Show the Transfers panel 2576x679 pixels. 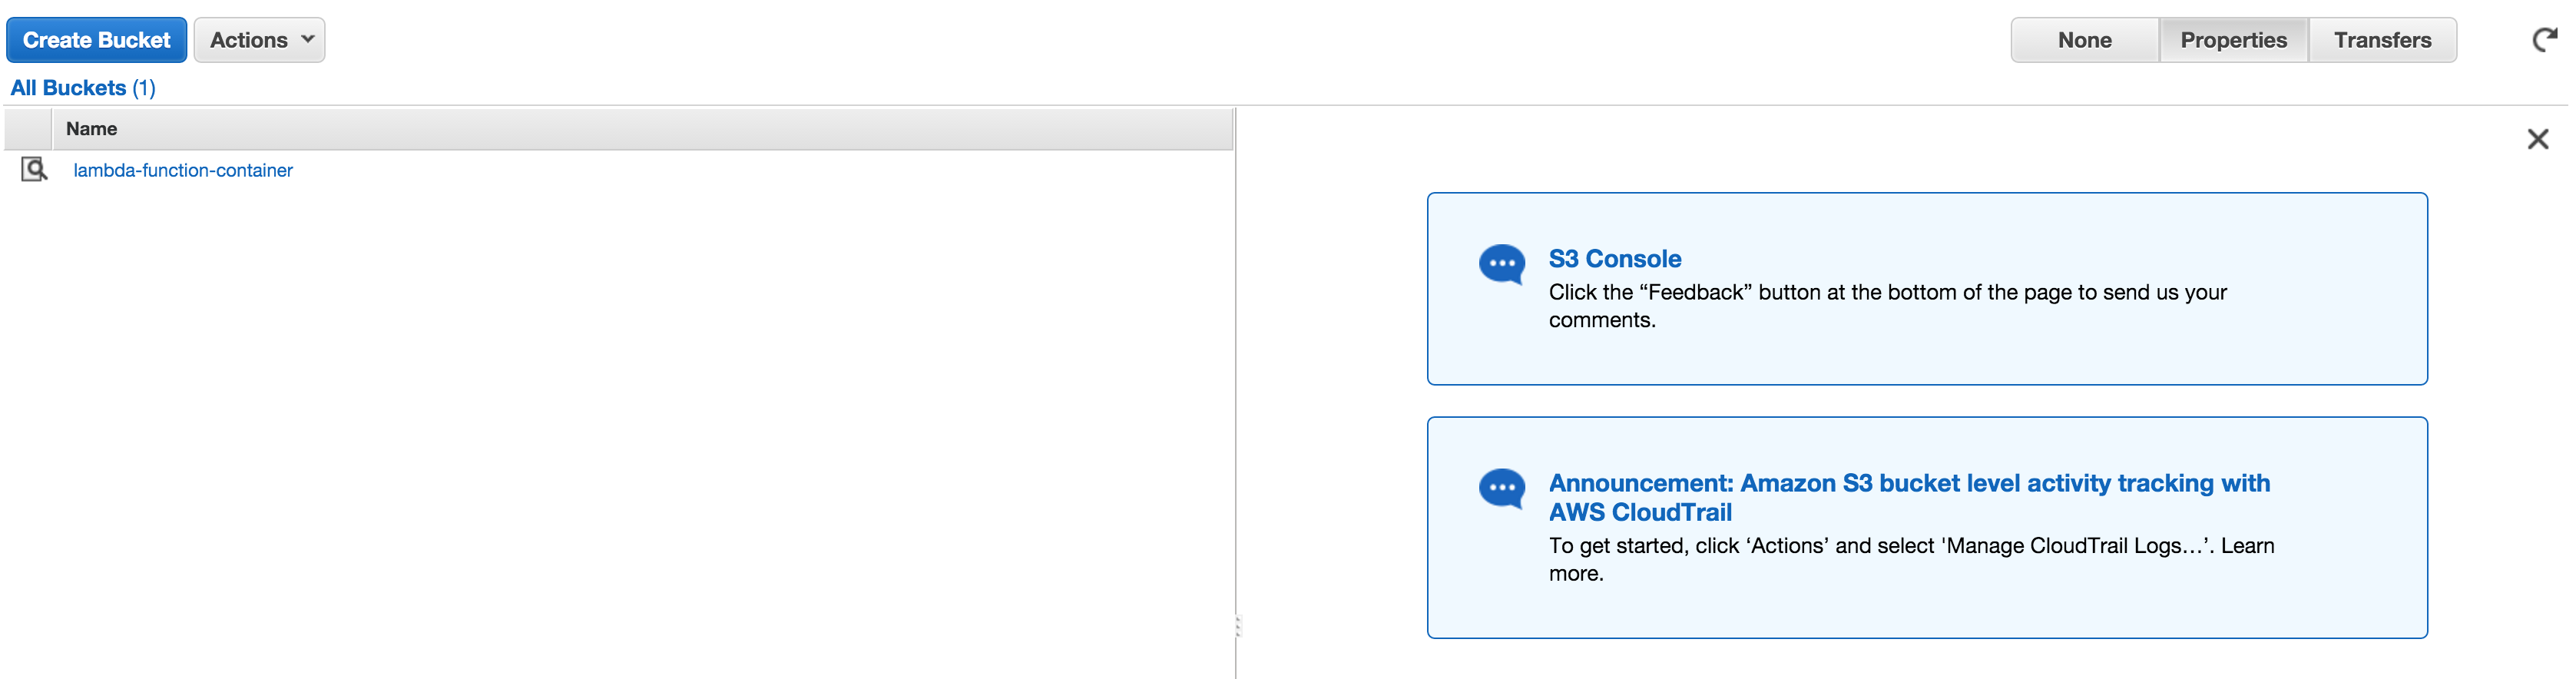[2382, 40]
